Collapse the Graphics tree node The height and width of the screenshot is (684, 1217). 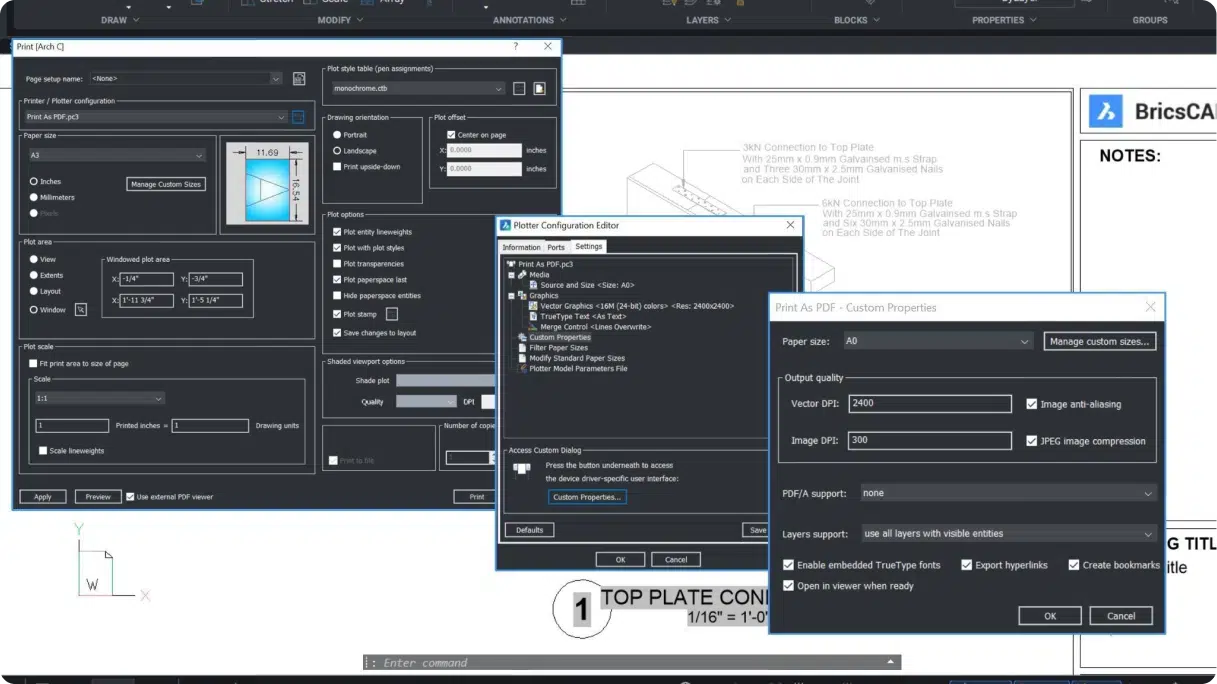pyautogui.click(x=512, y=296)
